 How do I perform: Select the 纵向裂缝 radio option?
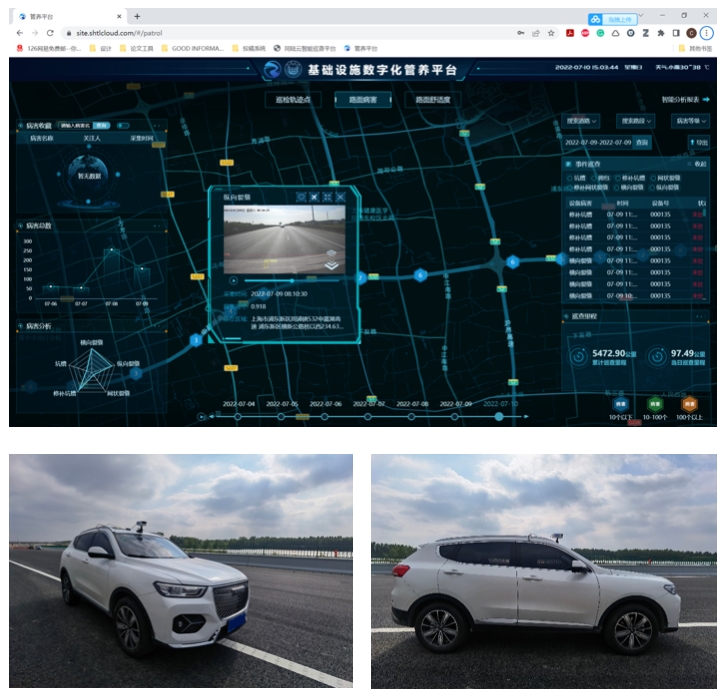pyautogui.click(x=652, y=187)
